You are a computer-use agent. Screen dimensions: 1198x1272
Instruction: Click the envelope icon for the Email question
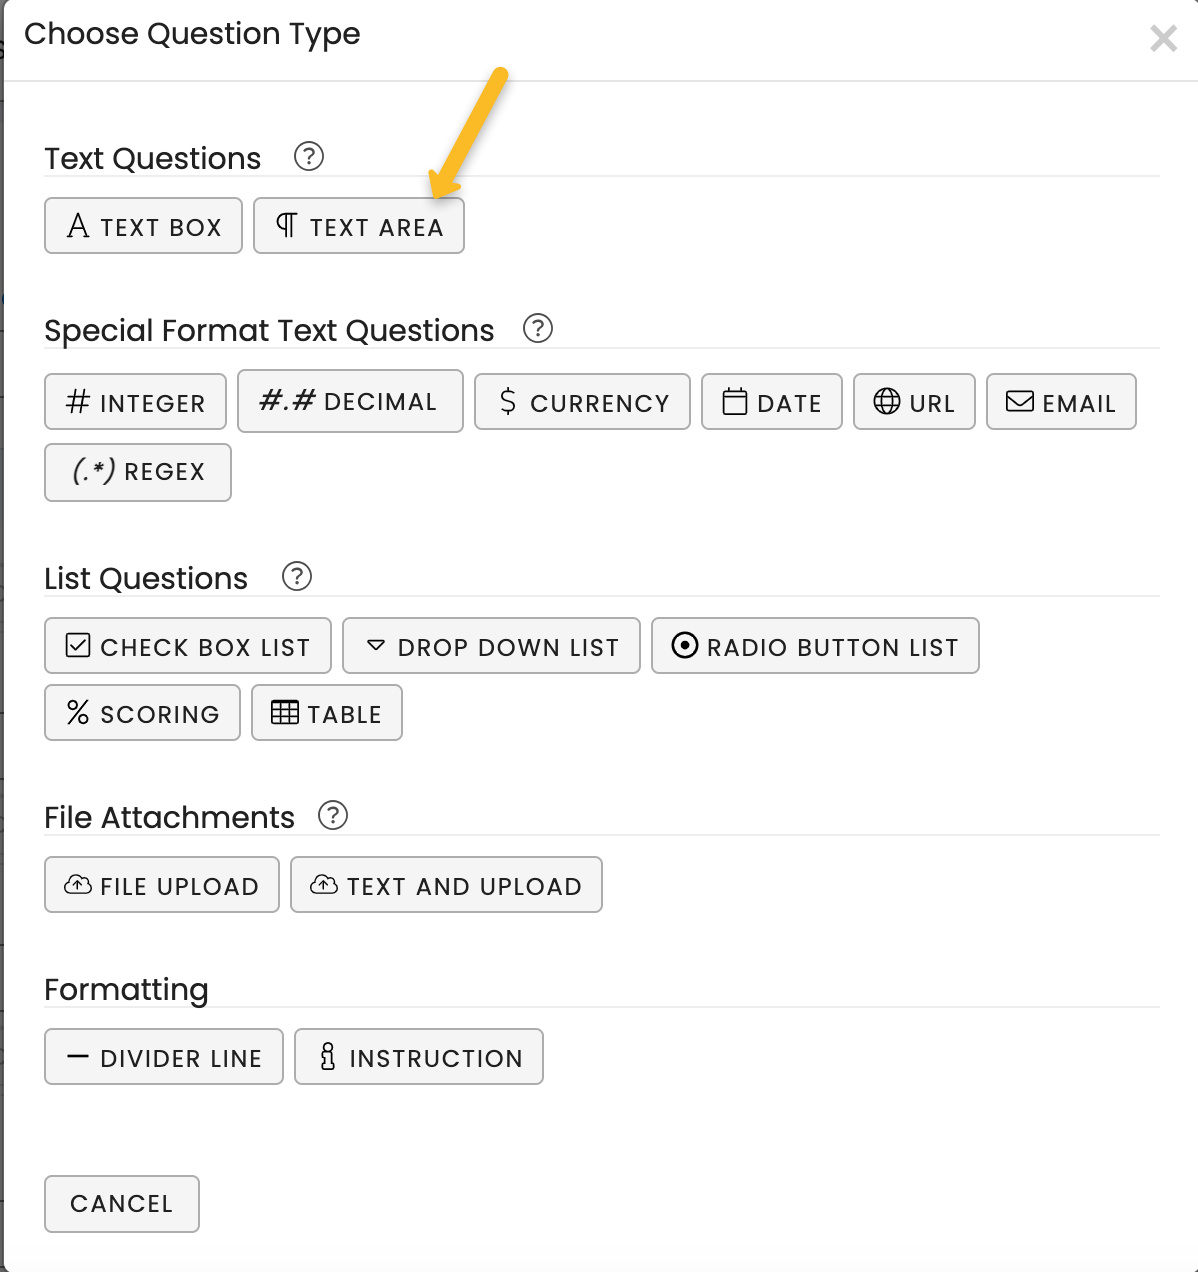click(x=1018, y=401)
